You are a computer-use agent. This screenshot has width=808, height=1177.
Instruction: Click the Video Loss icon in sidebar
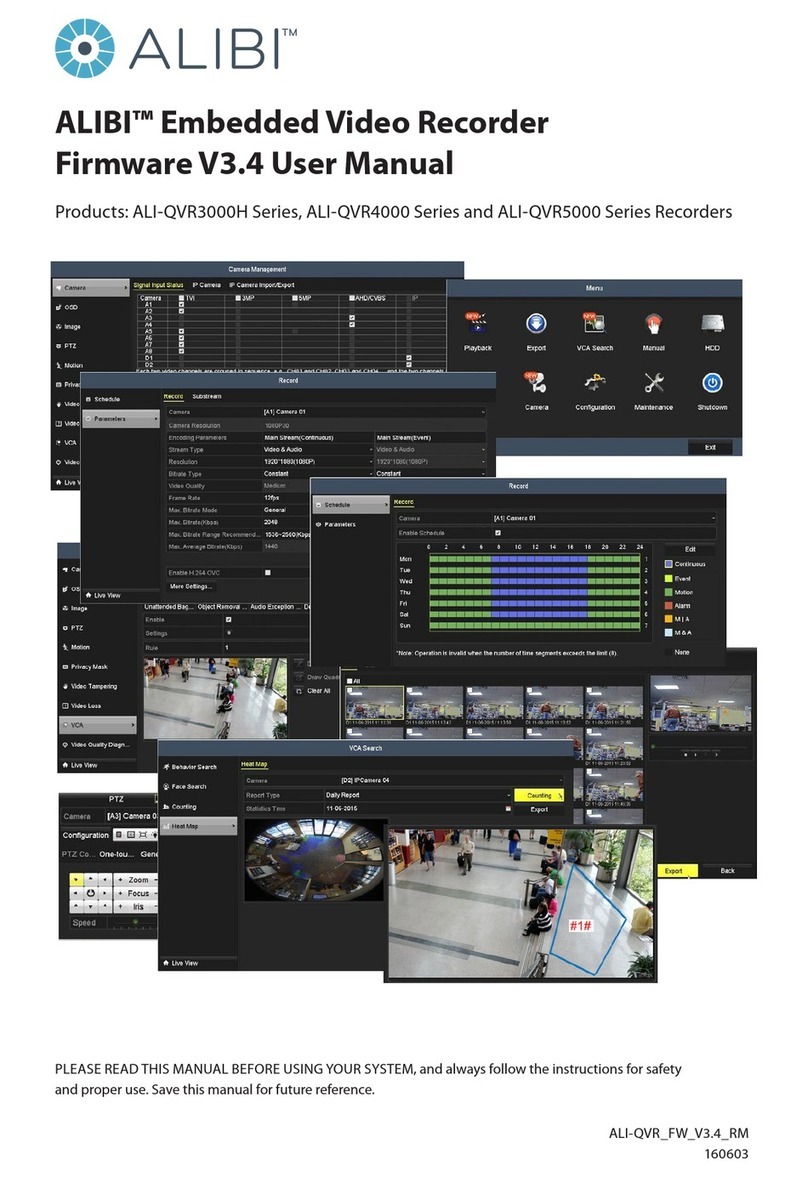point(65,706)
